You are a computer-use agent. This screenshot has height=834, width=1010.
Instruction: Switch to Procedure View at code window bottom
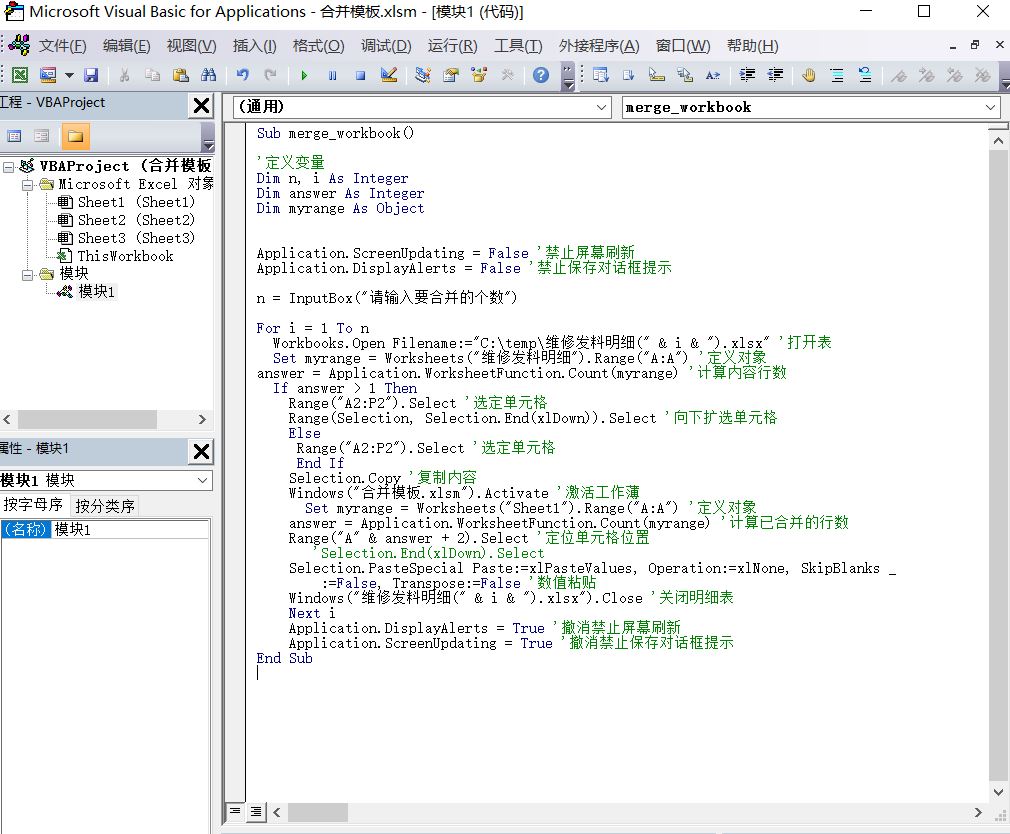(235, 811)
